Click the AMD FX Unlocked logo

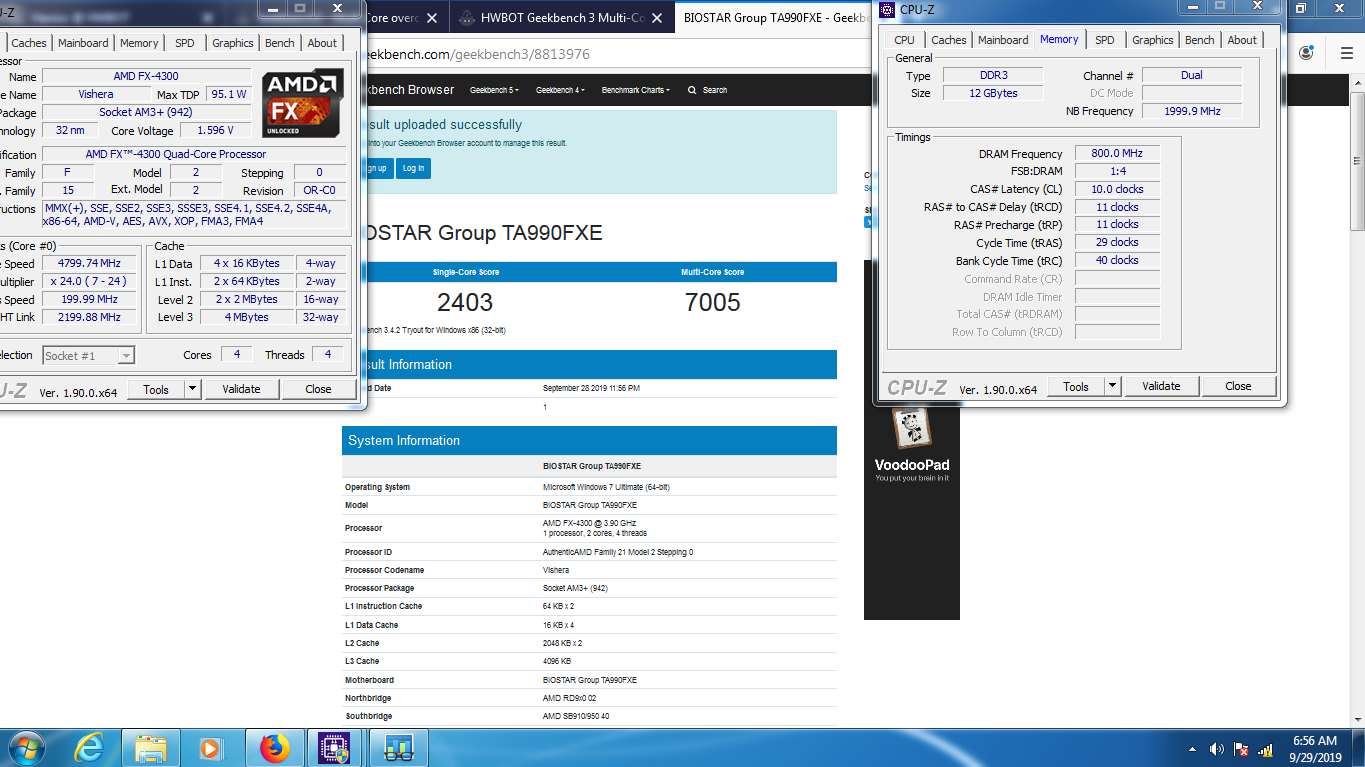[304, 103]
